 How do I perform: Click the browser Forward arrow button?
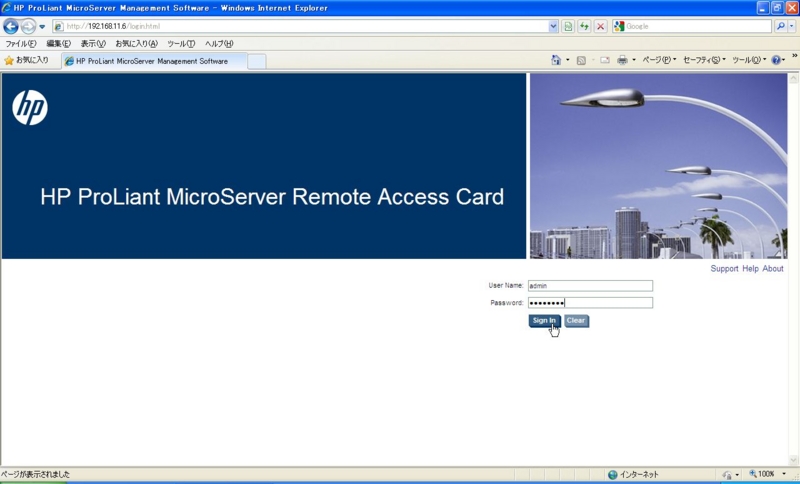pos(28,26)
